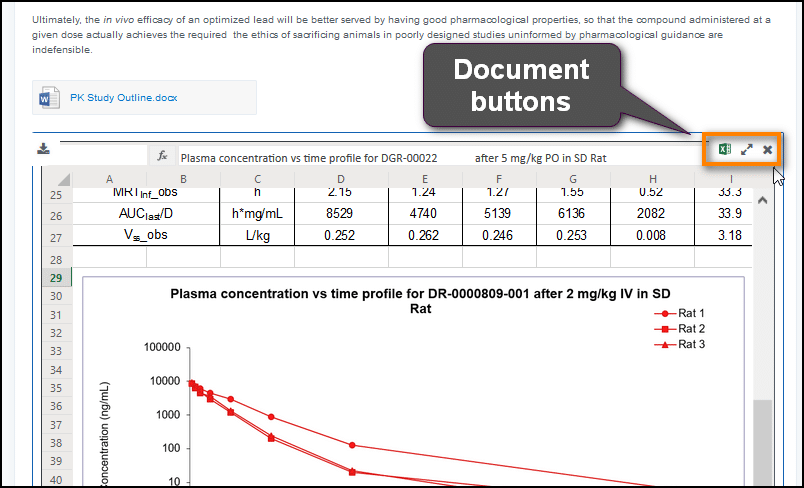The width and height of the screenshot is (804, 488).
Task: Click cell value 0.246
Action: (497, 235)
